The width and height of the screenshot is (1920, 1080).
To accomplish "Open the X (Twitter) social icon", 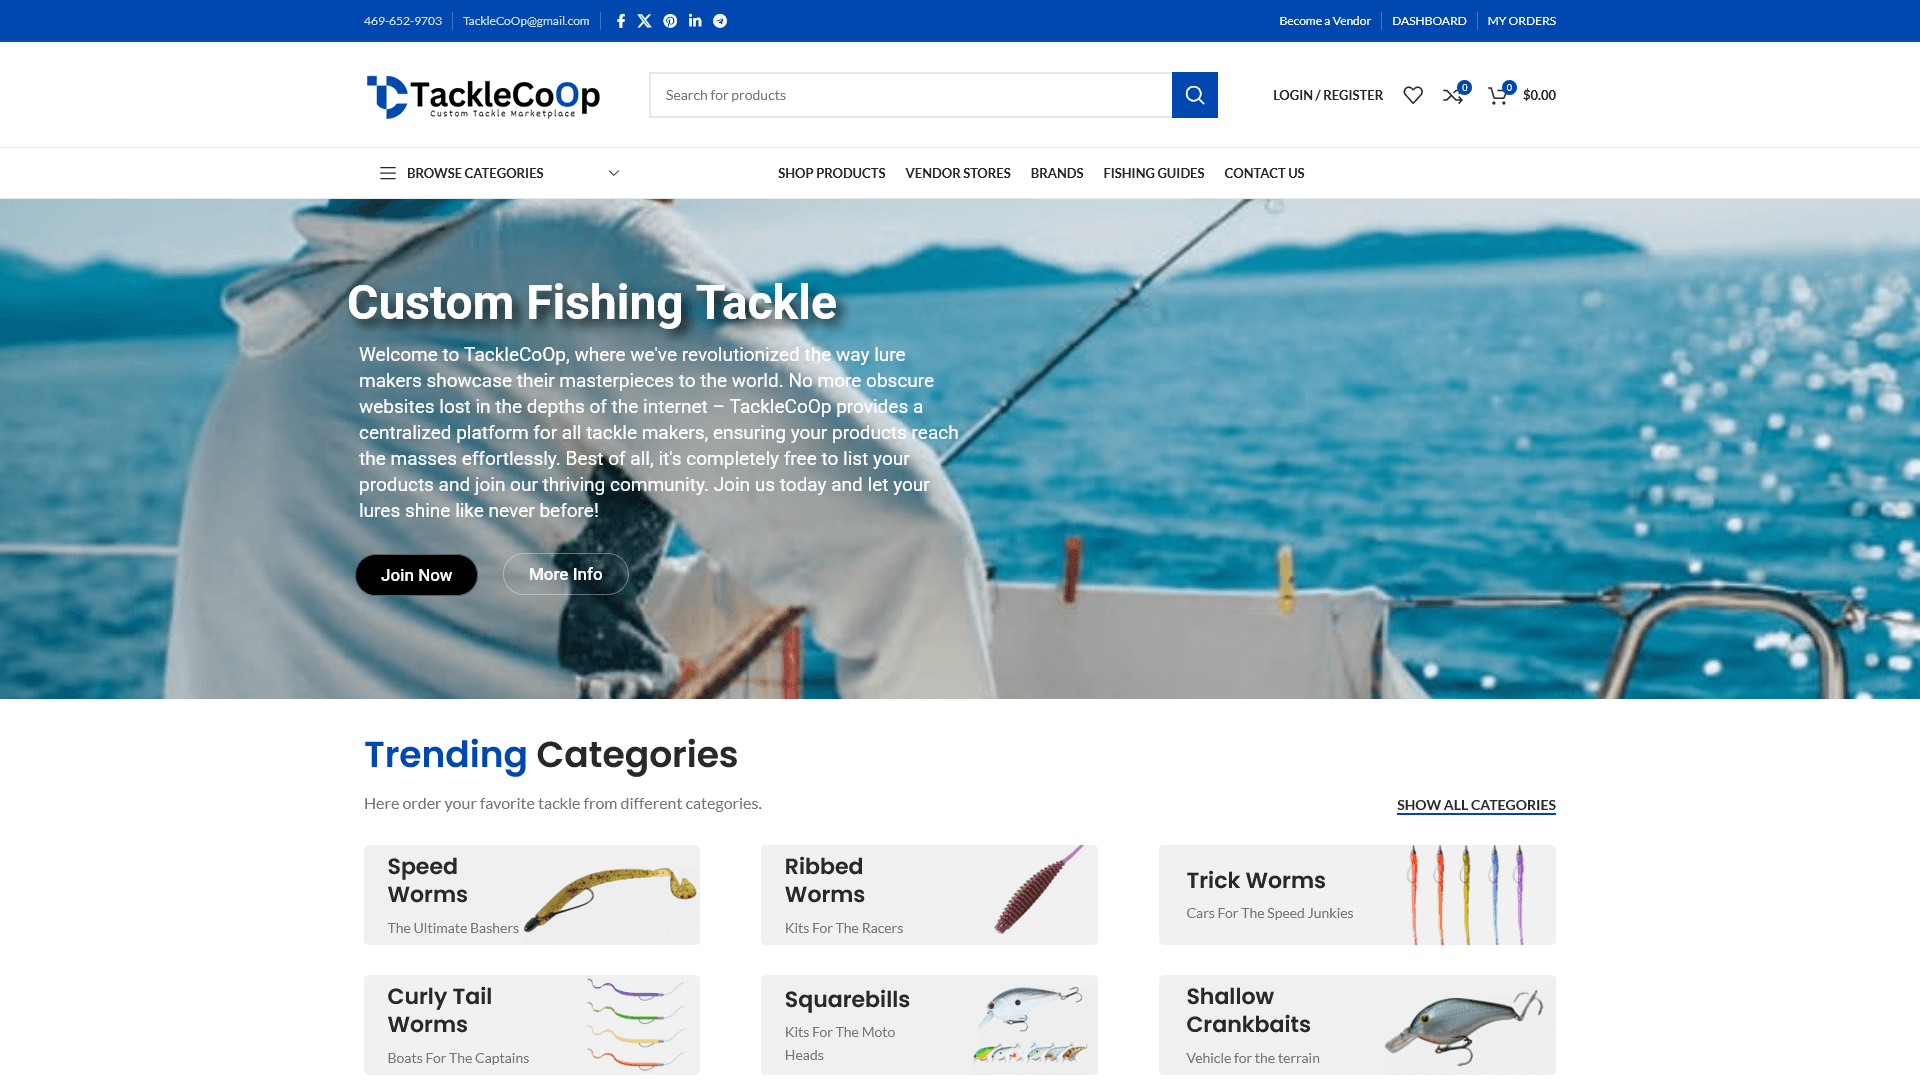I will [x=645, y=21].
